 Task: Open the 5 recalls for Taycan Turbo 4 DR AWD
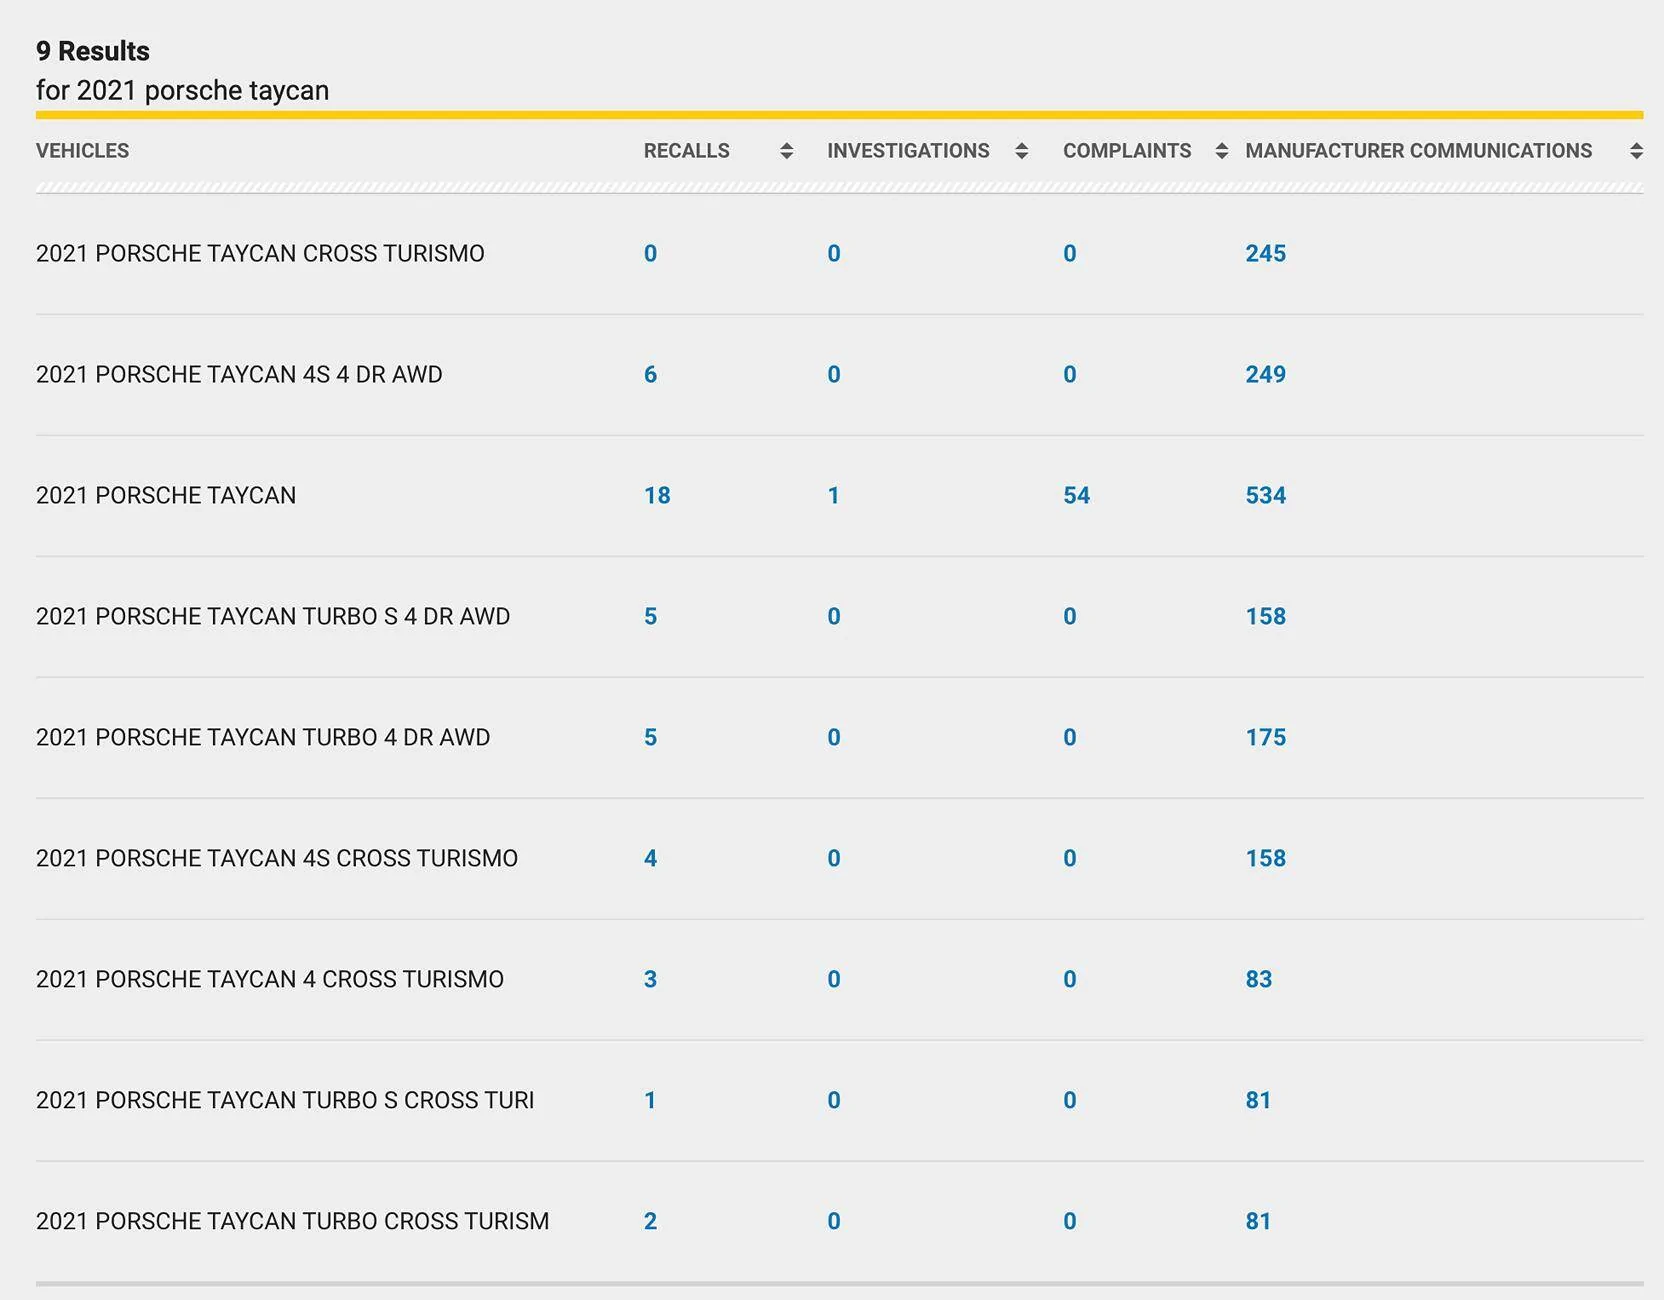pyautogui.click(x=651, y=738)
